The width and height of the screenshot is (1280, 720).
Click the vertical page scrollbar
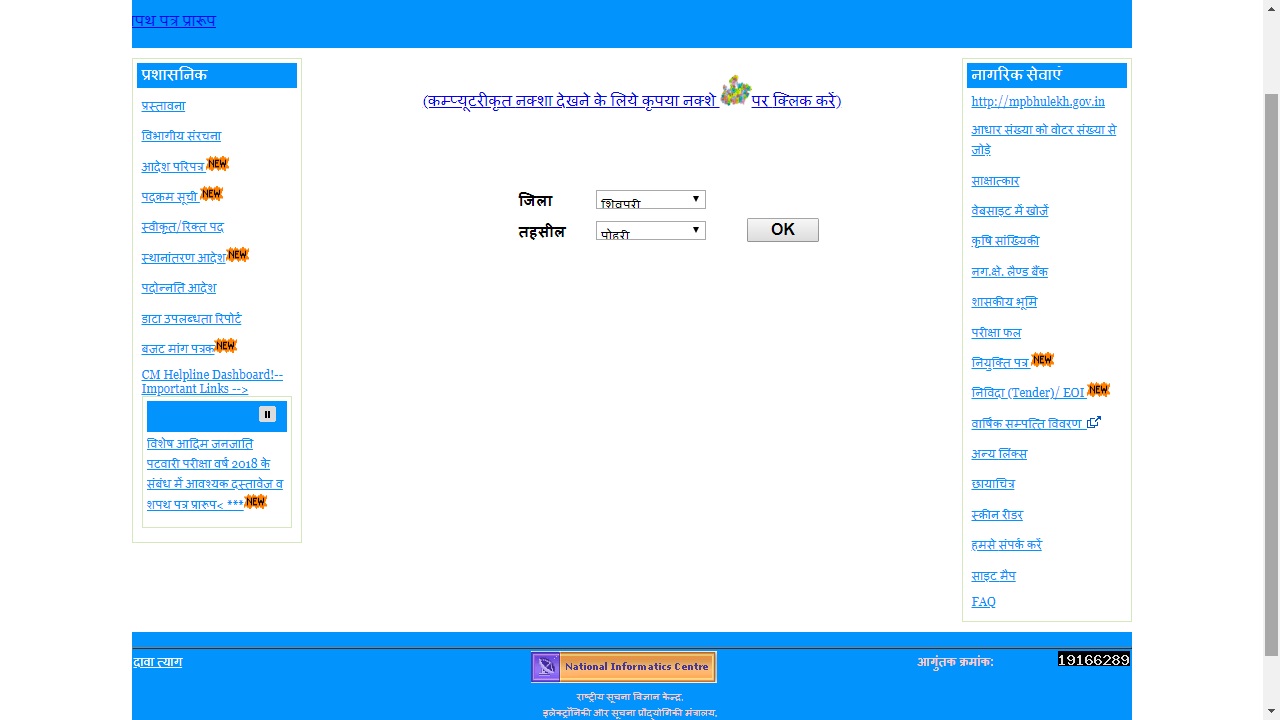(x=1271, y=375)
